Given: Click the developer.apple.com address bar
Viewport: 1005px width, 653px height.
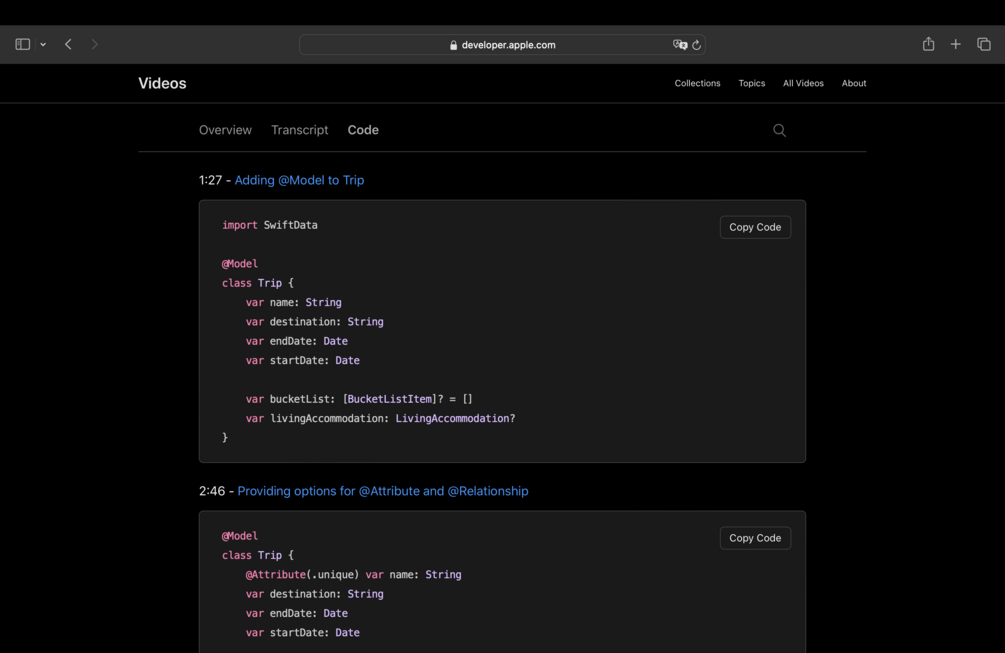Looking at the screenshot, I should click(503, 45).
